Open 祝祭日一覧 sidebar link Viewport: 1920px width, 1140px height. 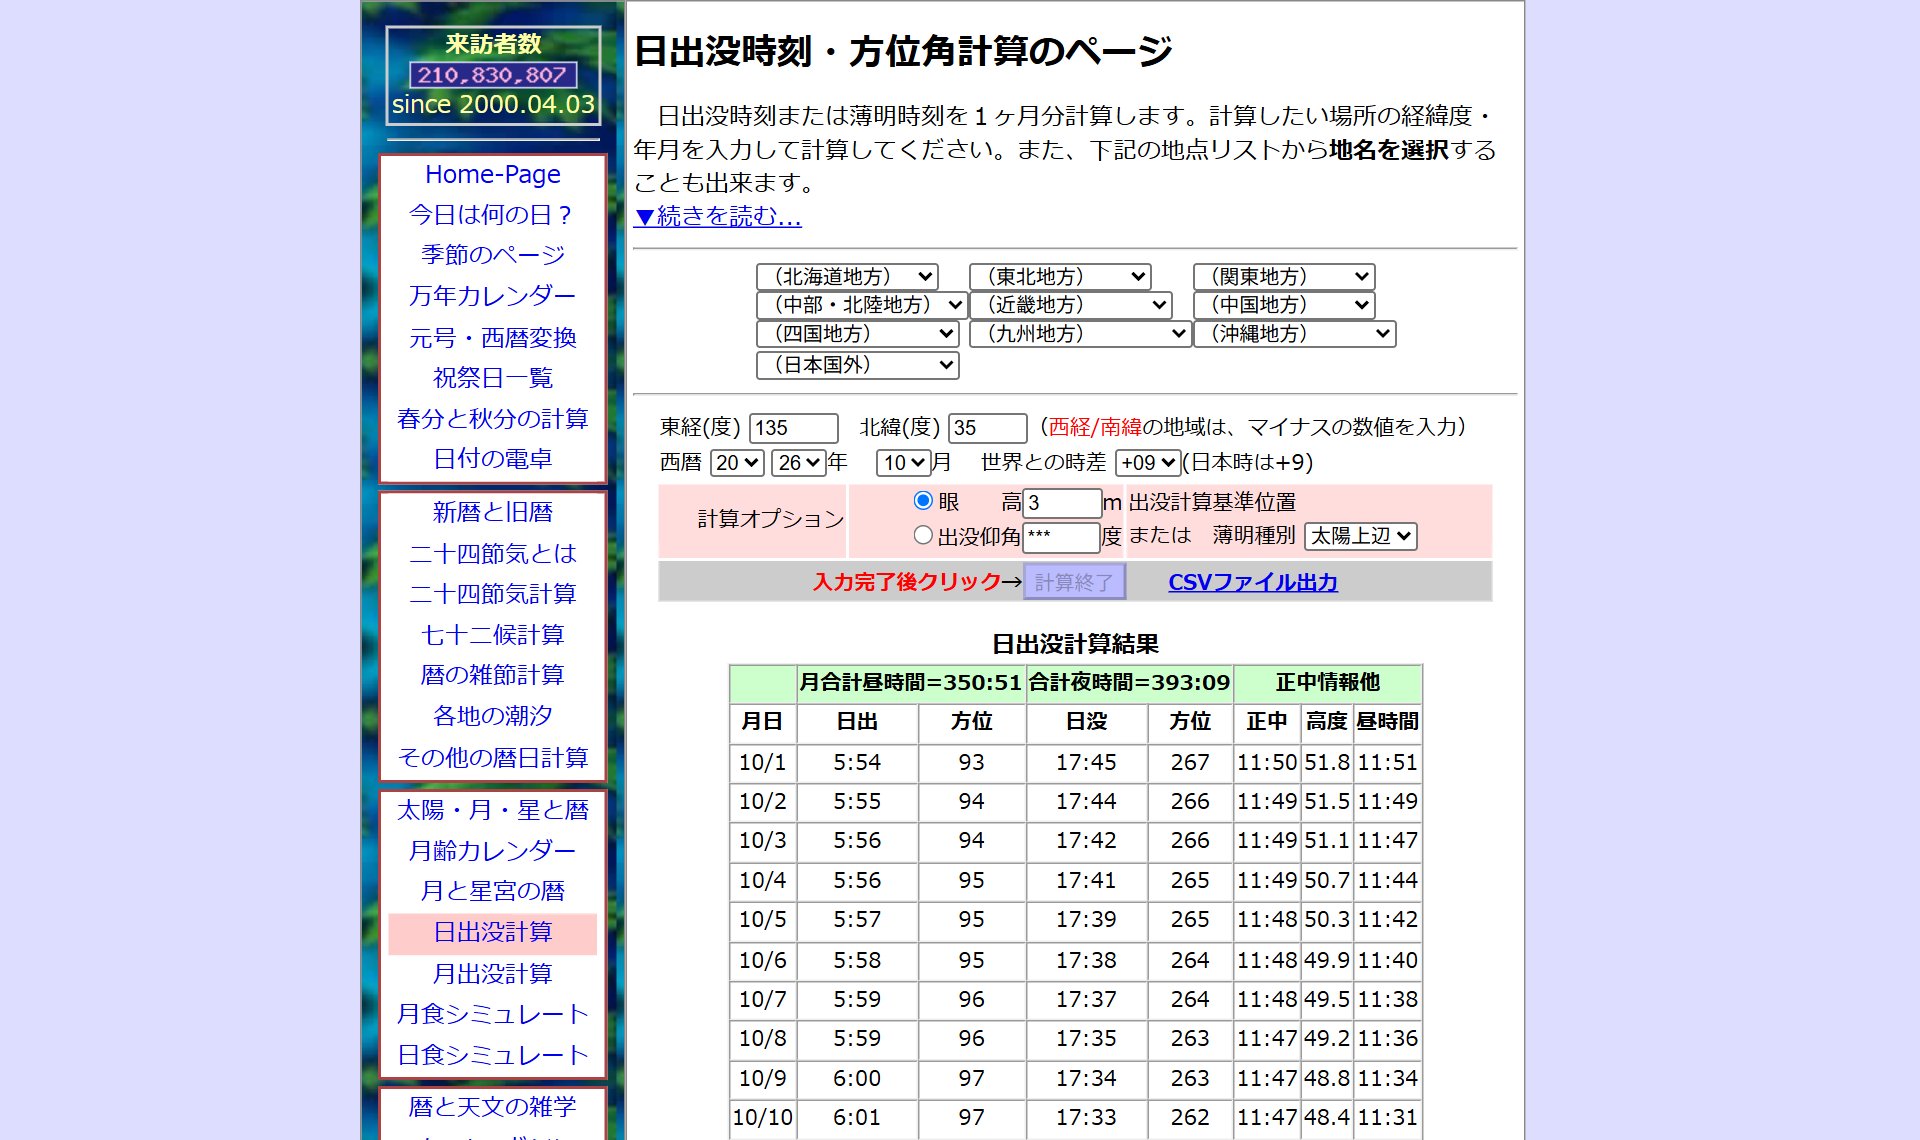493,377
